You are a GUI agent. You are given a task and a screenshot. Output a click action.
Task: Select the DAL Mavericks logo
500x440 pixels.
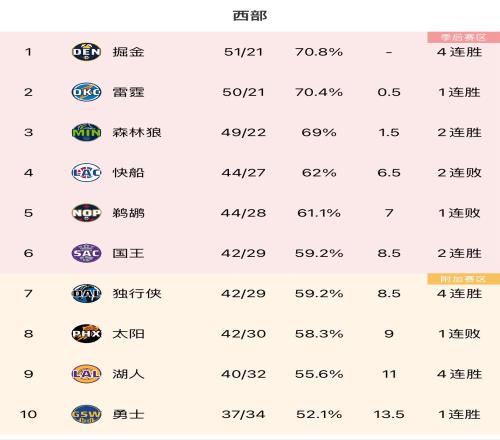[86, 293]
